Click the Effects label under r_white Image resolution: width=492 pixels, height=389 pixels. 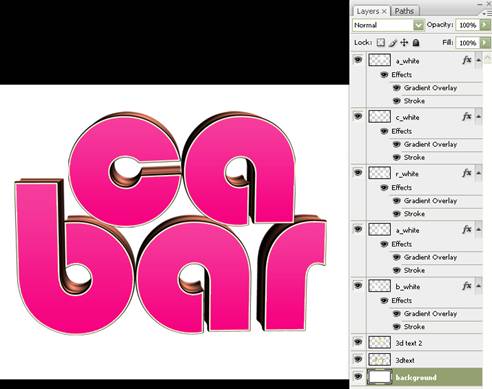click(x=402, y=188)
